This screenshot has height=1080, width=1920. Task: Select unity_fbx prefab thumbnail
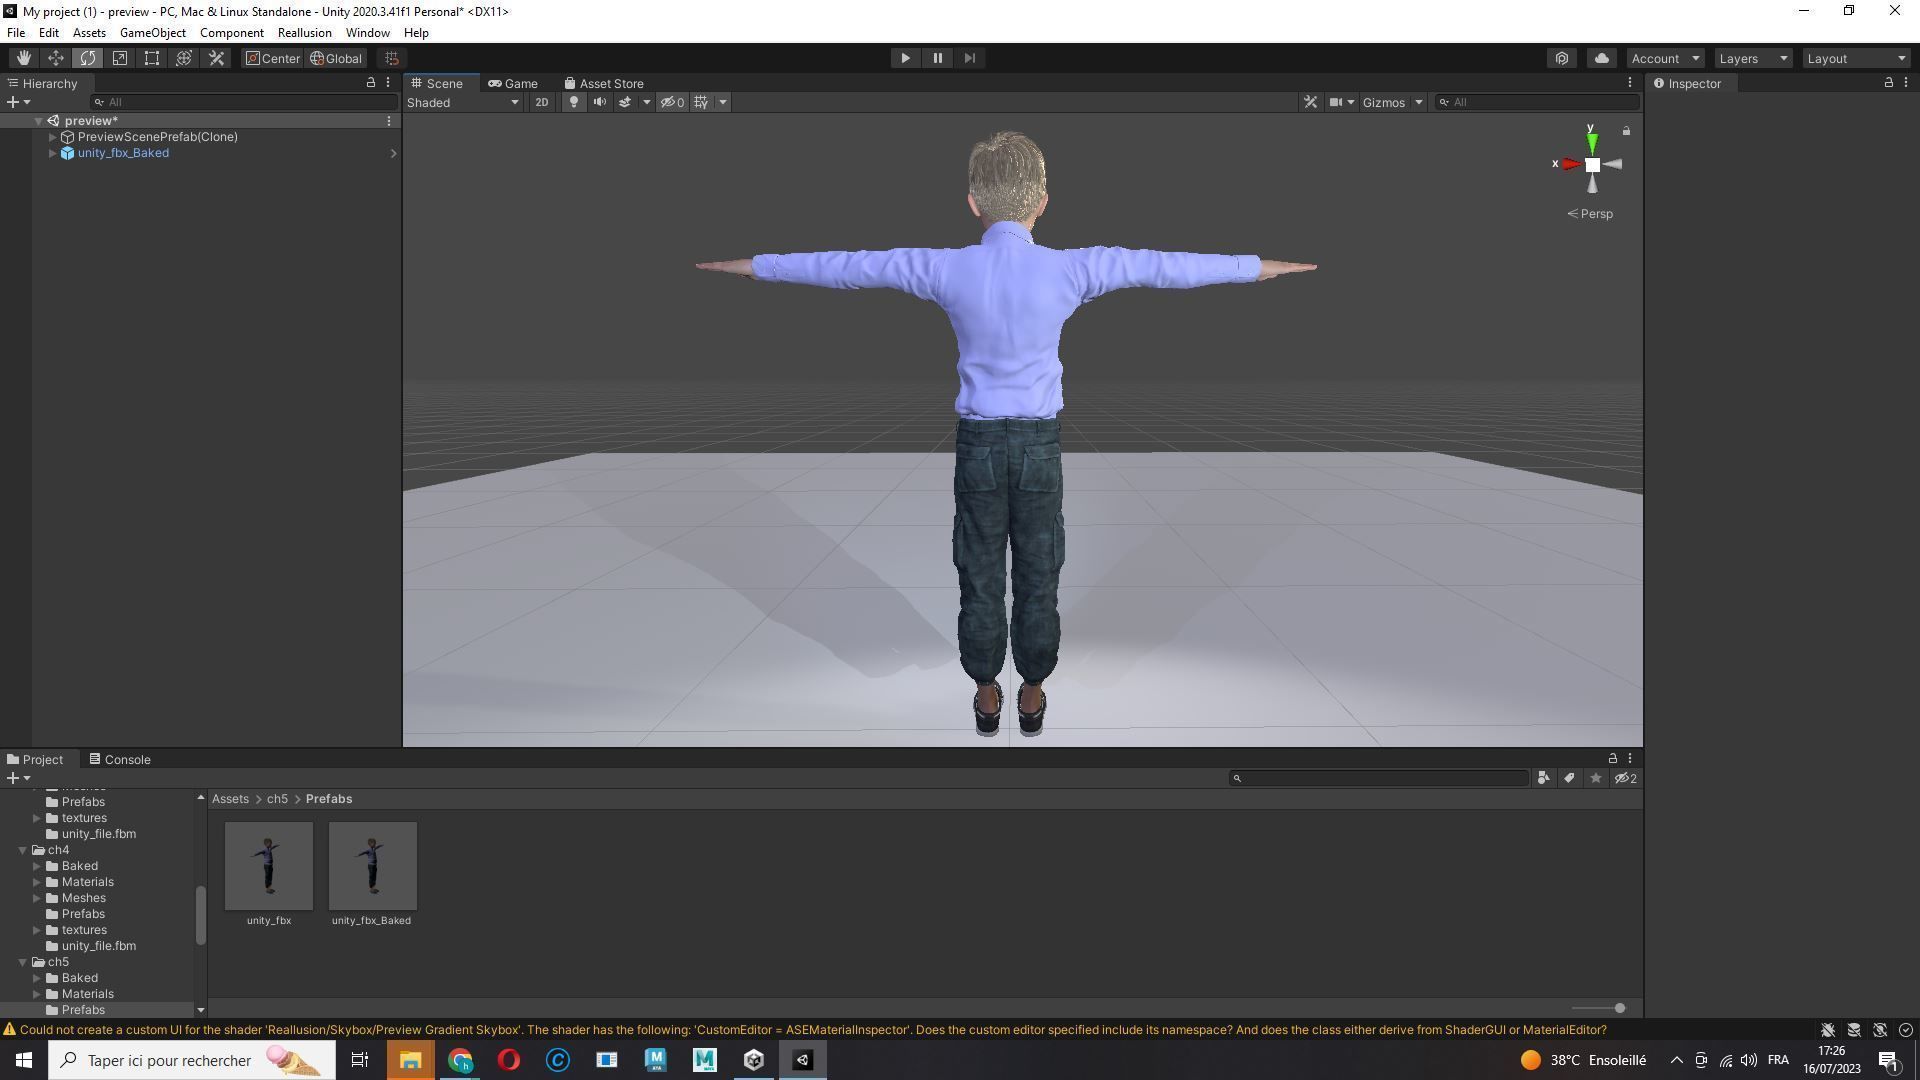(x=269, y=866)
